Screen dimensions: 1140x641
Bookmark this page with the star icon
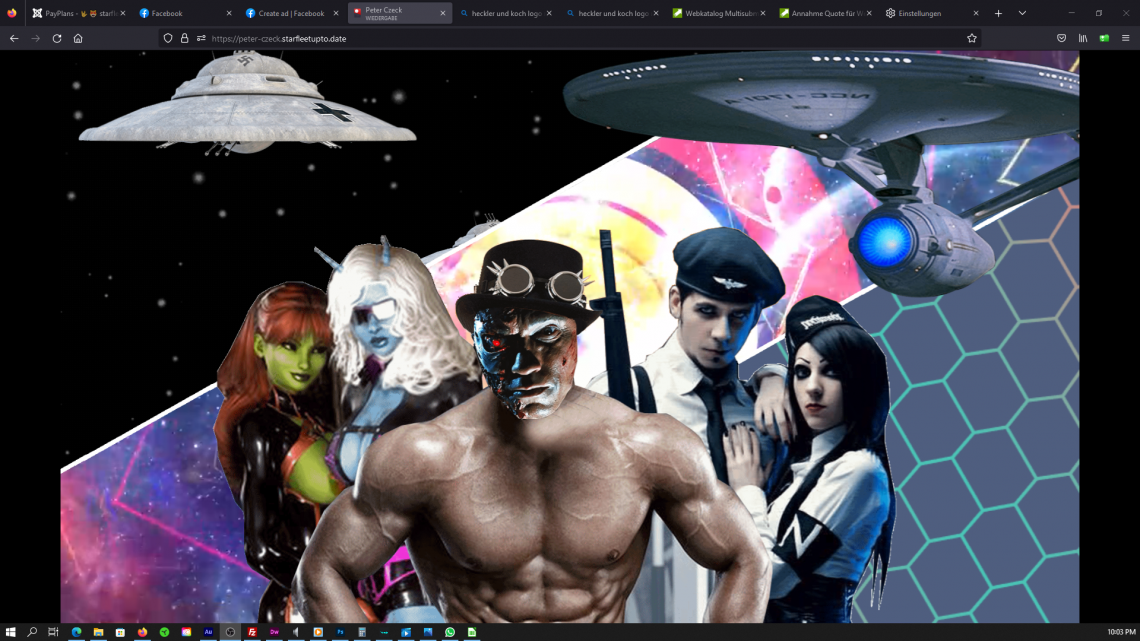[971, 38]
